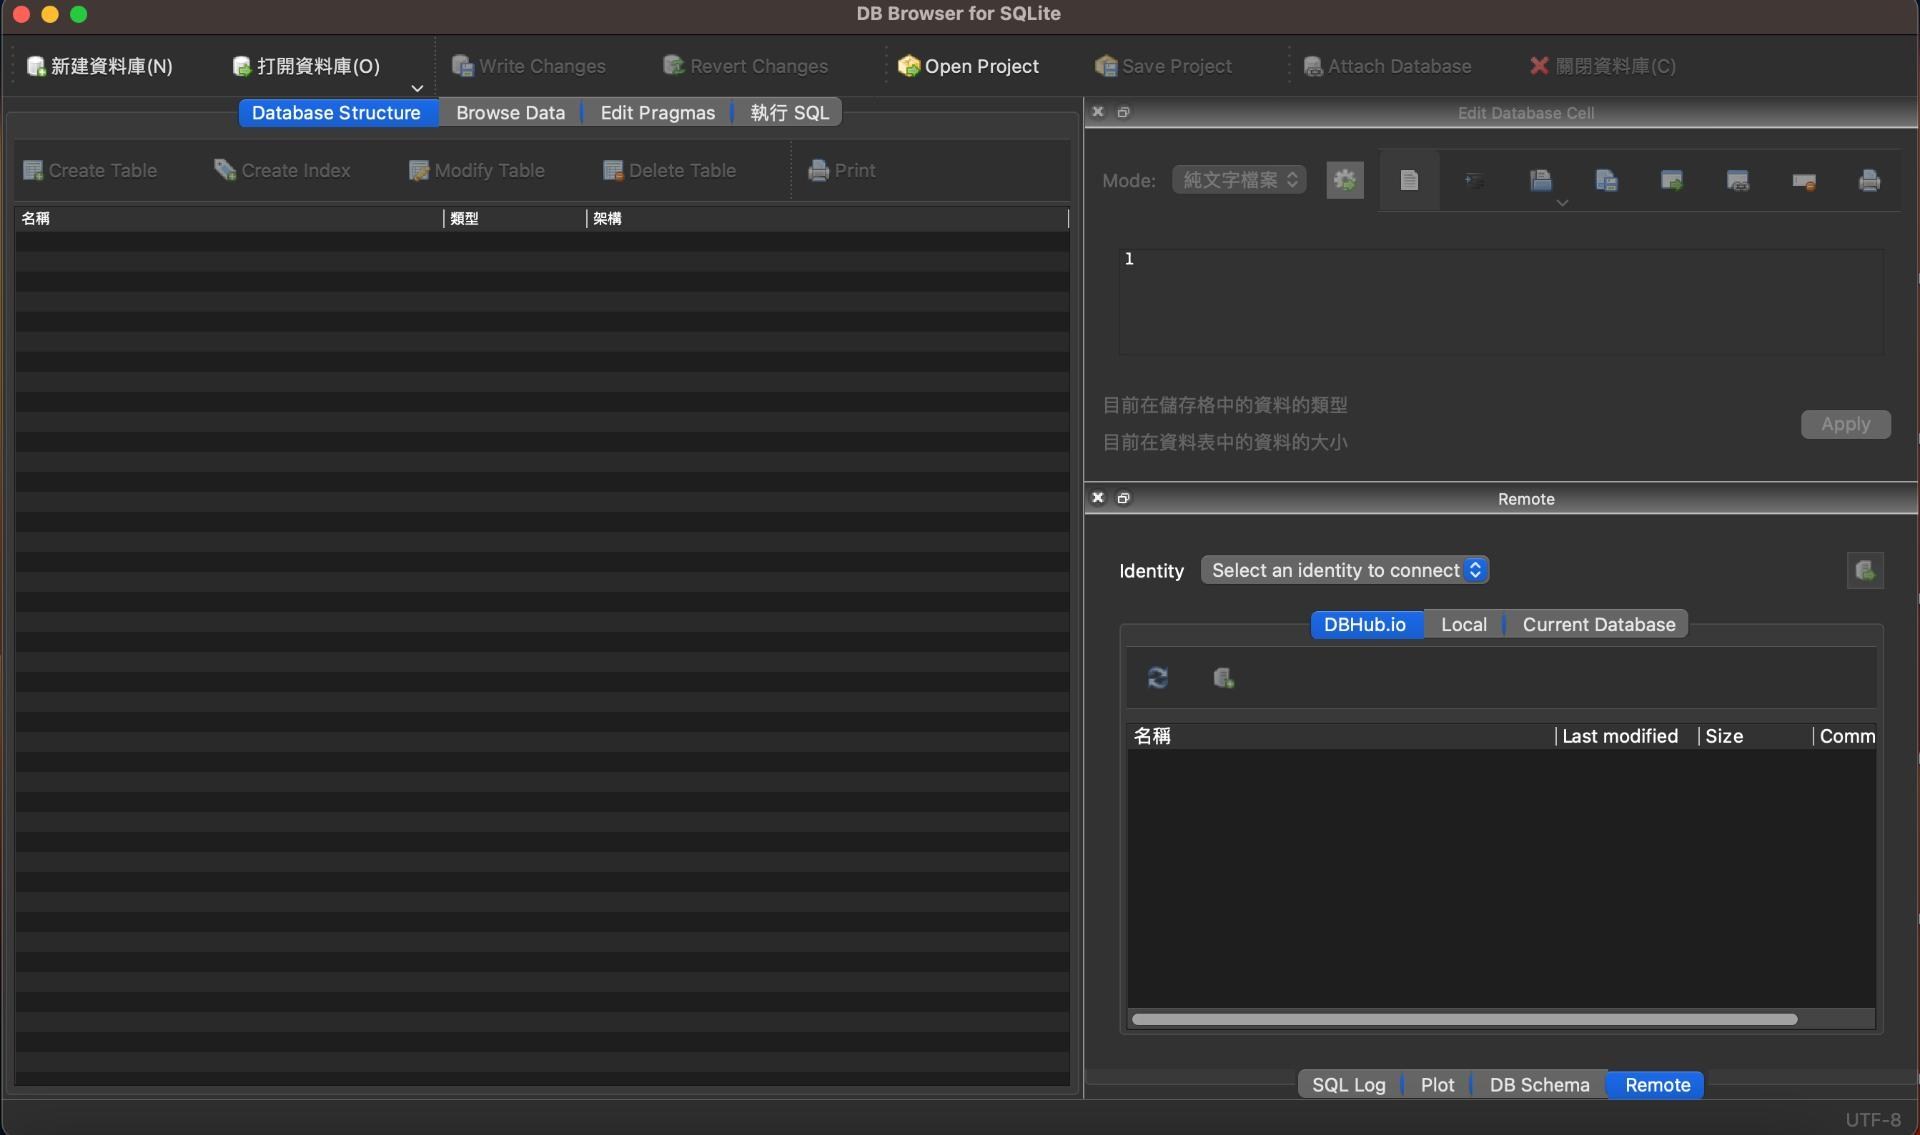Screen dimensions: 1920x1135
Task: Click the database icon beside the refresh icon
Action: [x=1222, y=678]
